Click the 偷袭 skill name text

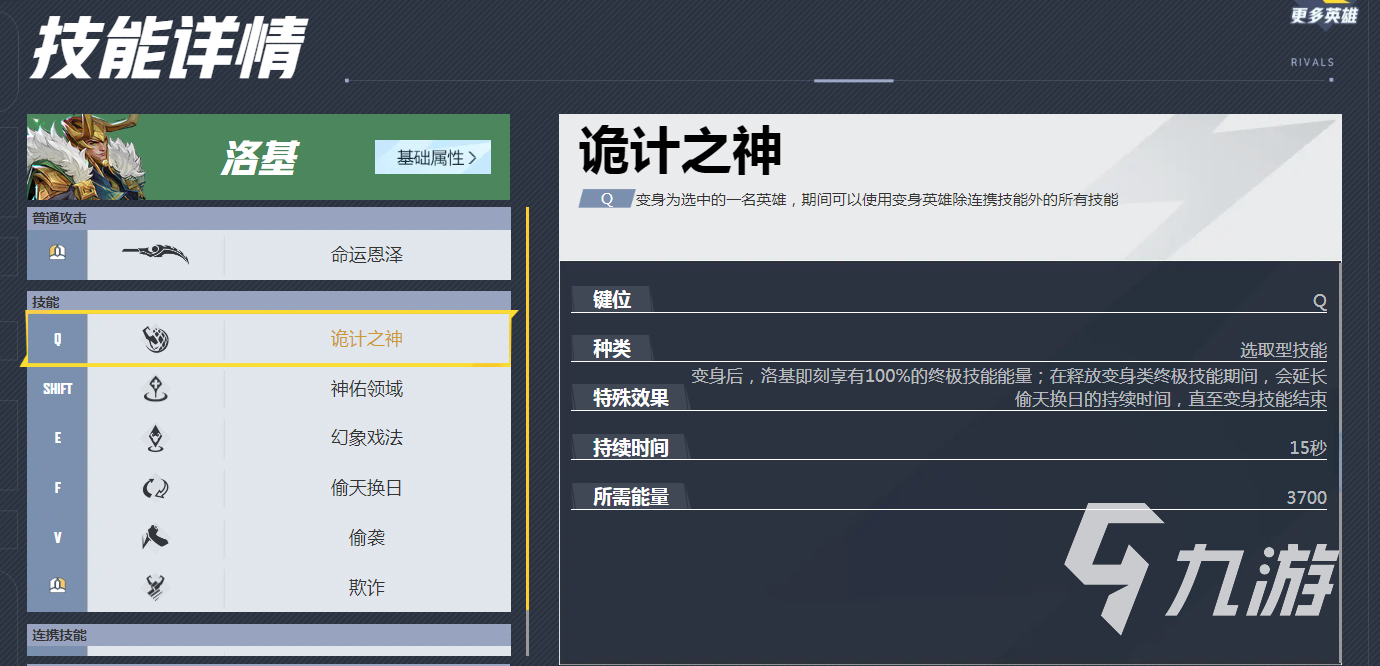click(x=366, y=538)
